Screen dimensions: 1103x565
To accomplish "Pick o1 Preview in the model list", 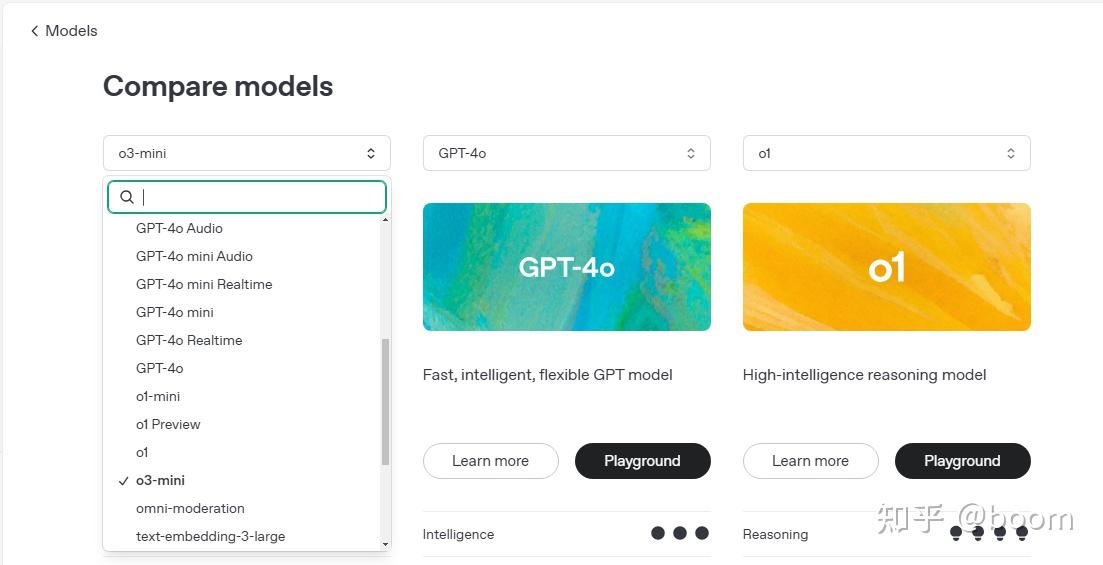I will pyautogui.click(x=168, y=424).
